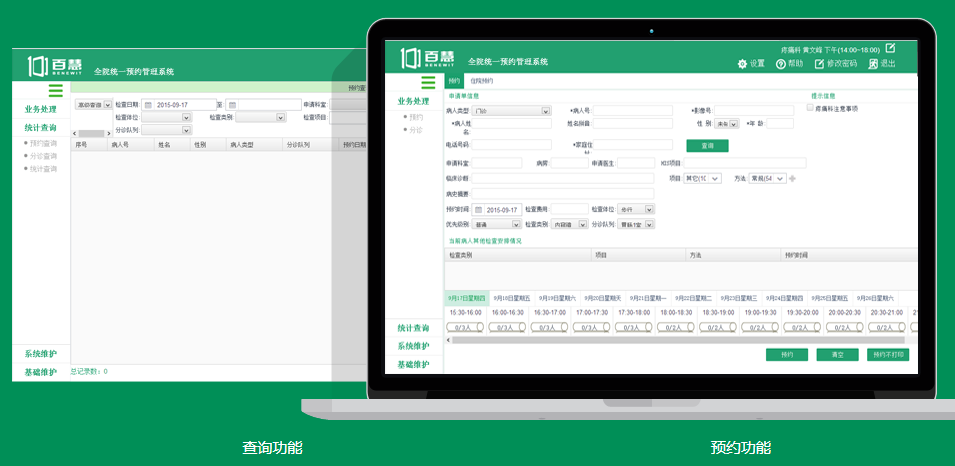This screenshot has height=466, width=955.
Task: Switch to the 住院预约 tab
Action: click(481, 81)
